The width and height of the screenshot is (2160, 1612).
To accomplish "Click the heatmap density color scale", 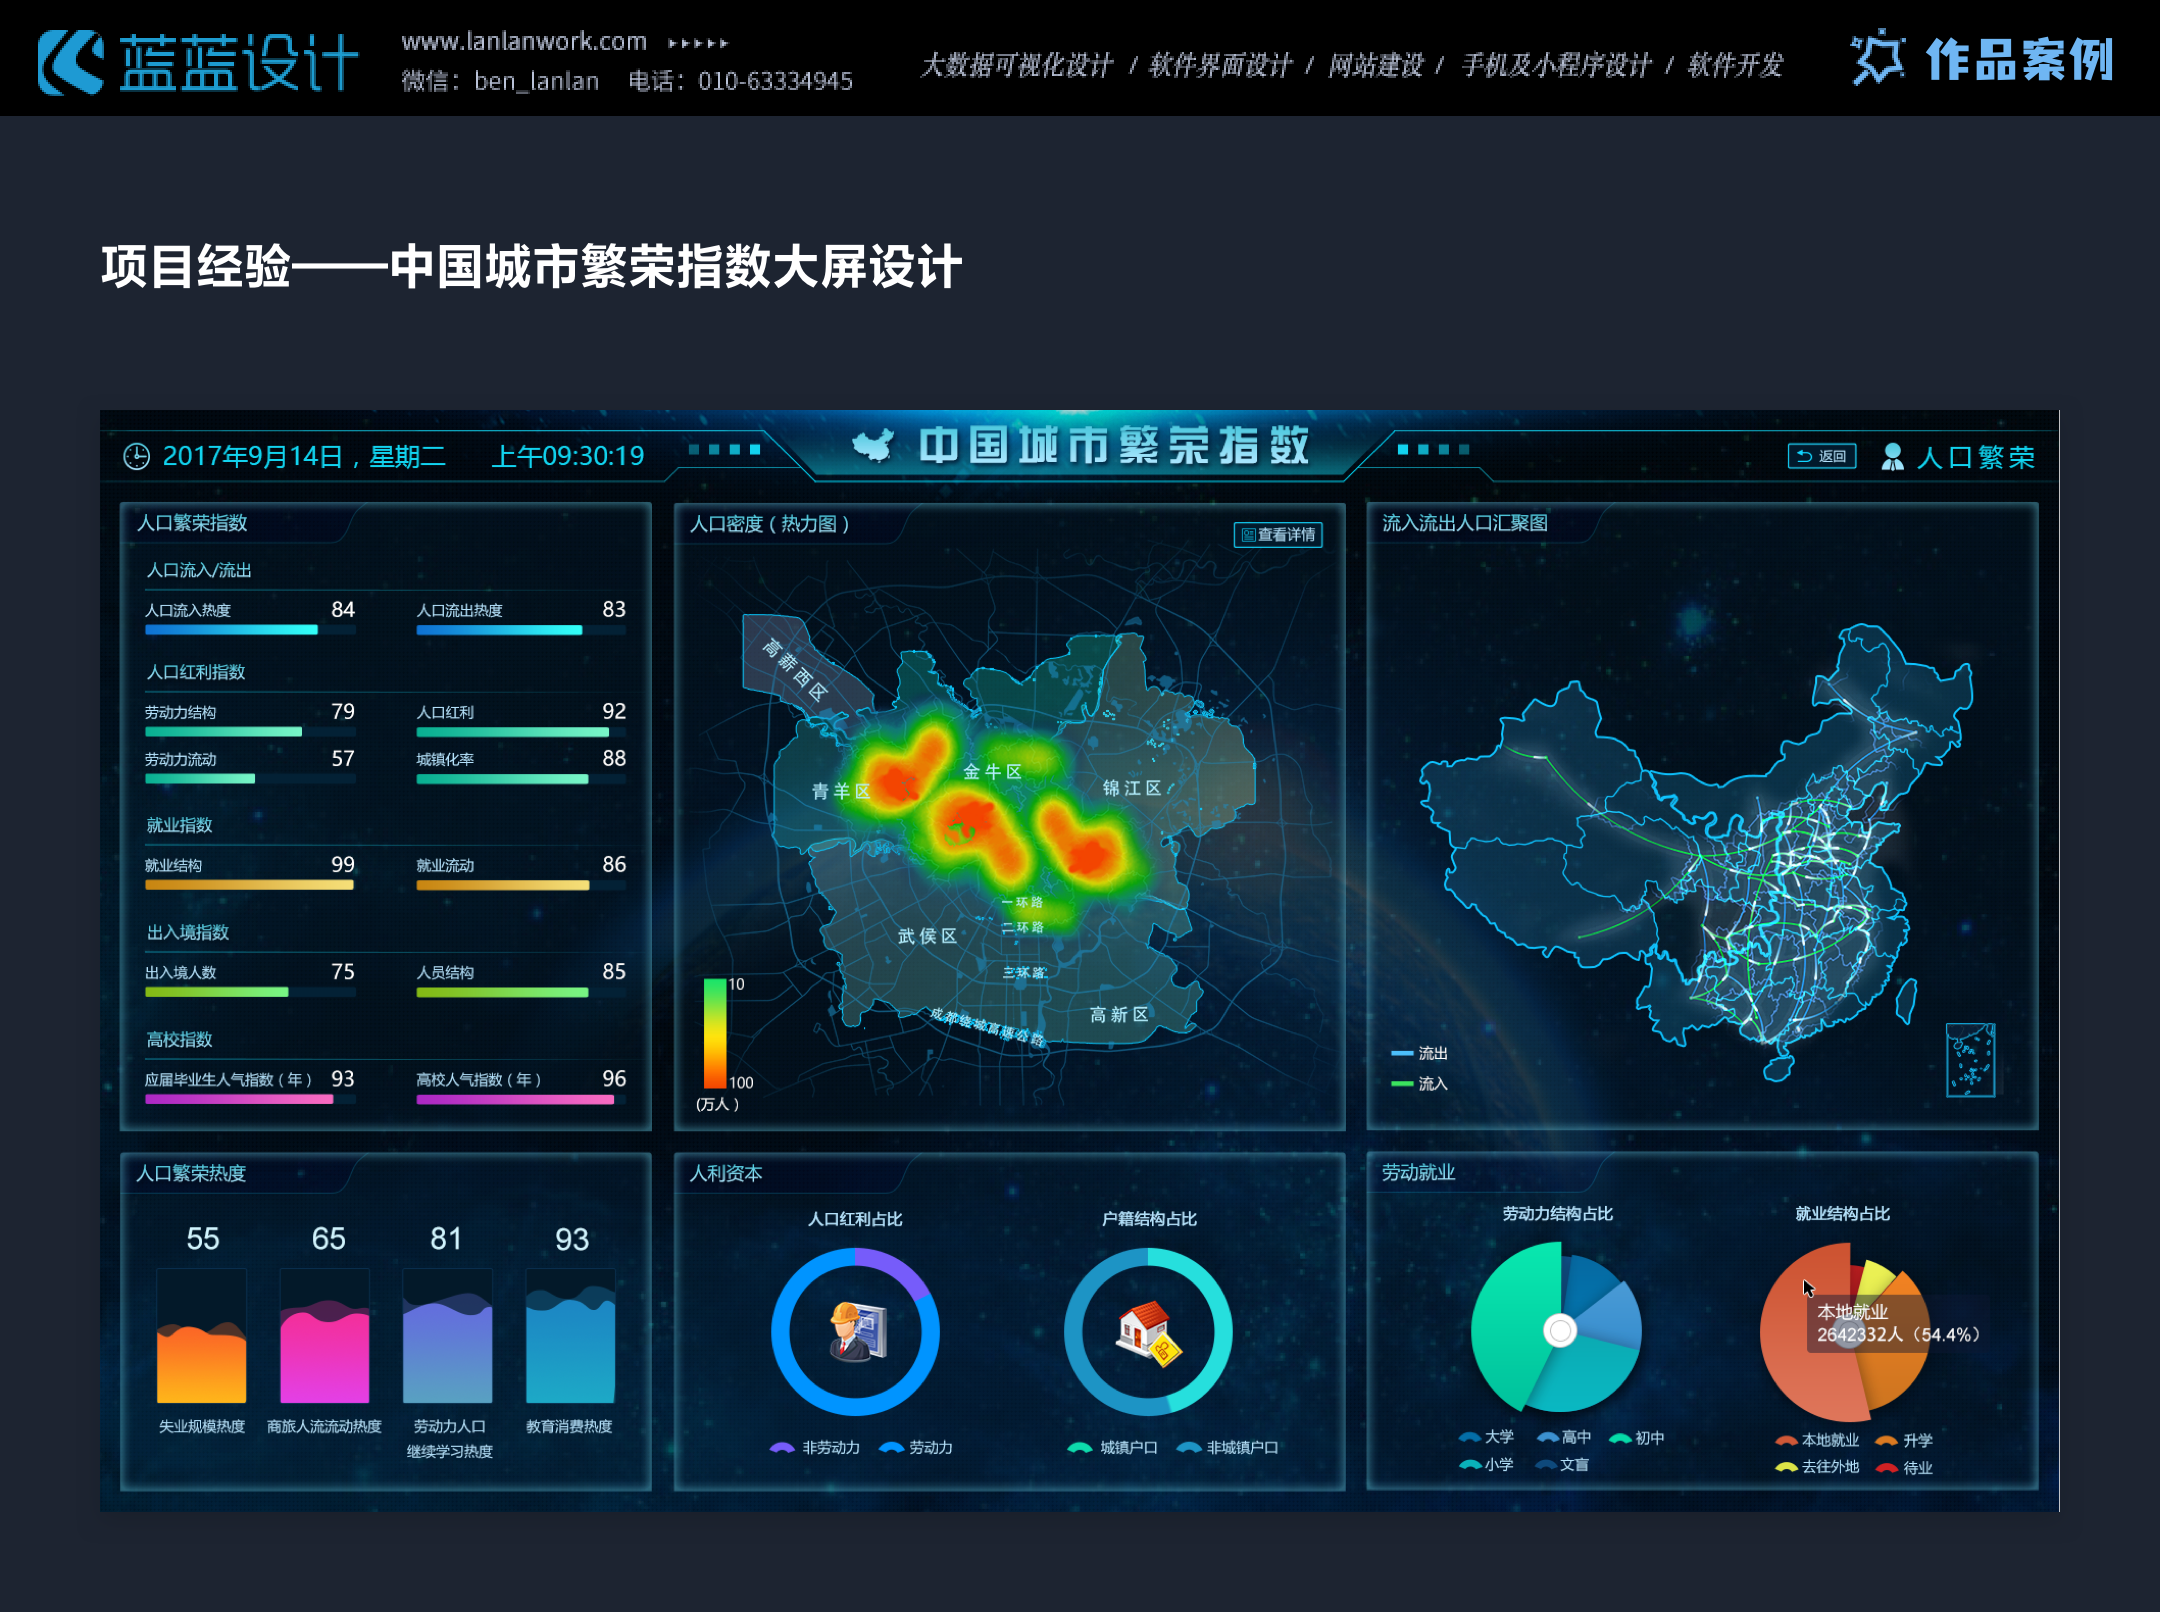I will (715, 1033).
